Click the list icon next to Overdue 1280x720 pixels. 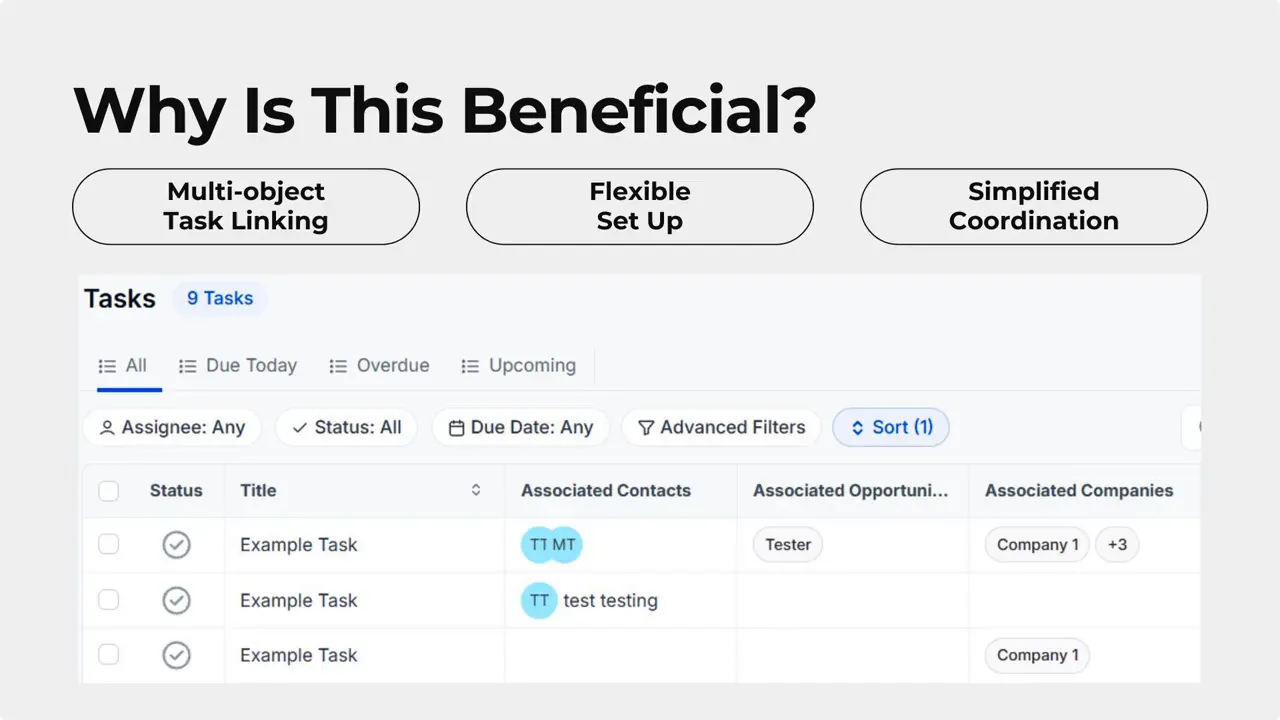point(338,365)
